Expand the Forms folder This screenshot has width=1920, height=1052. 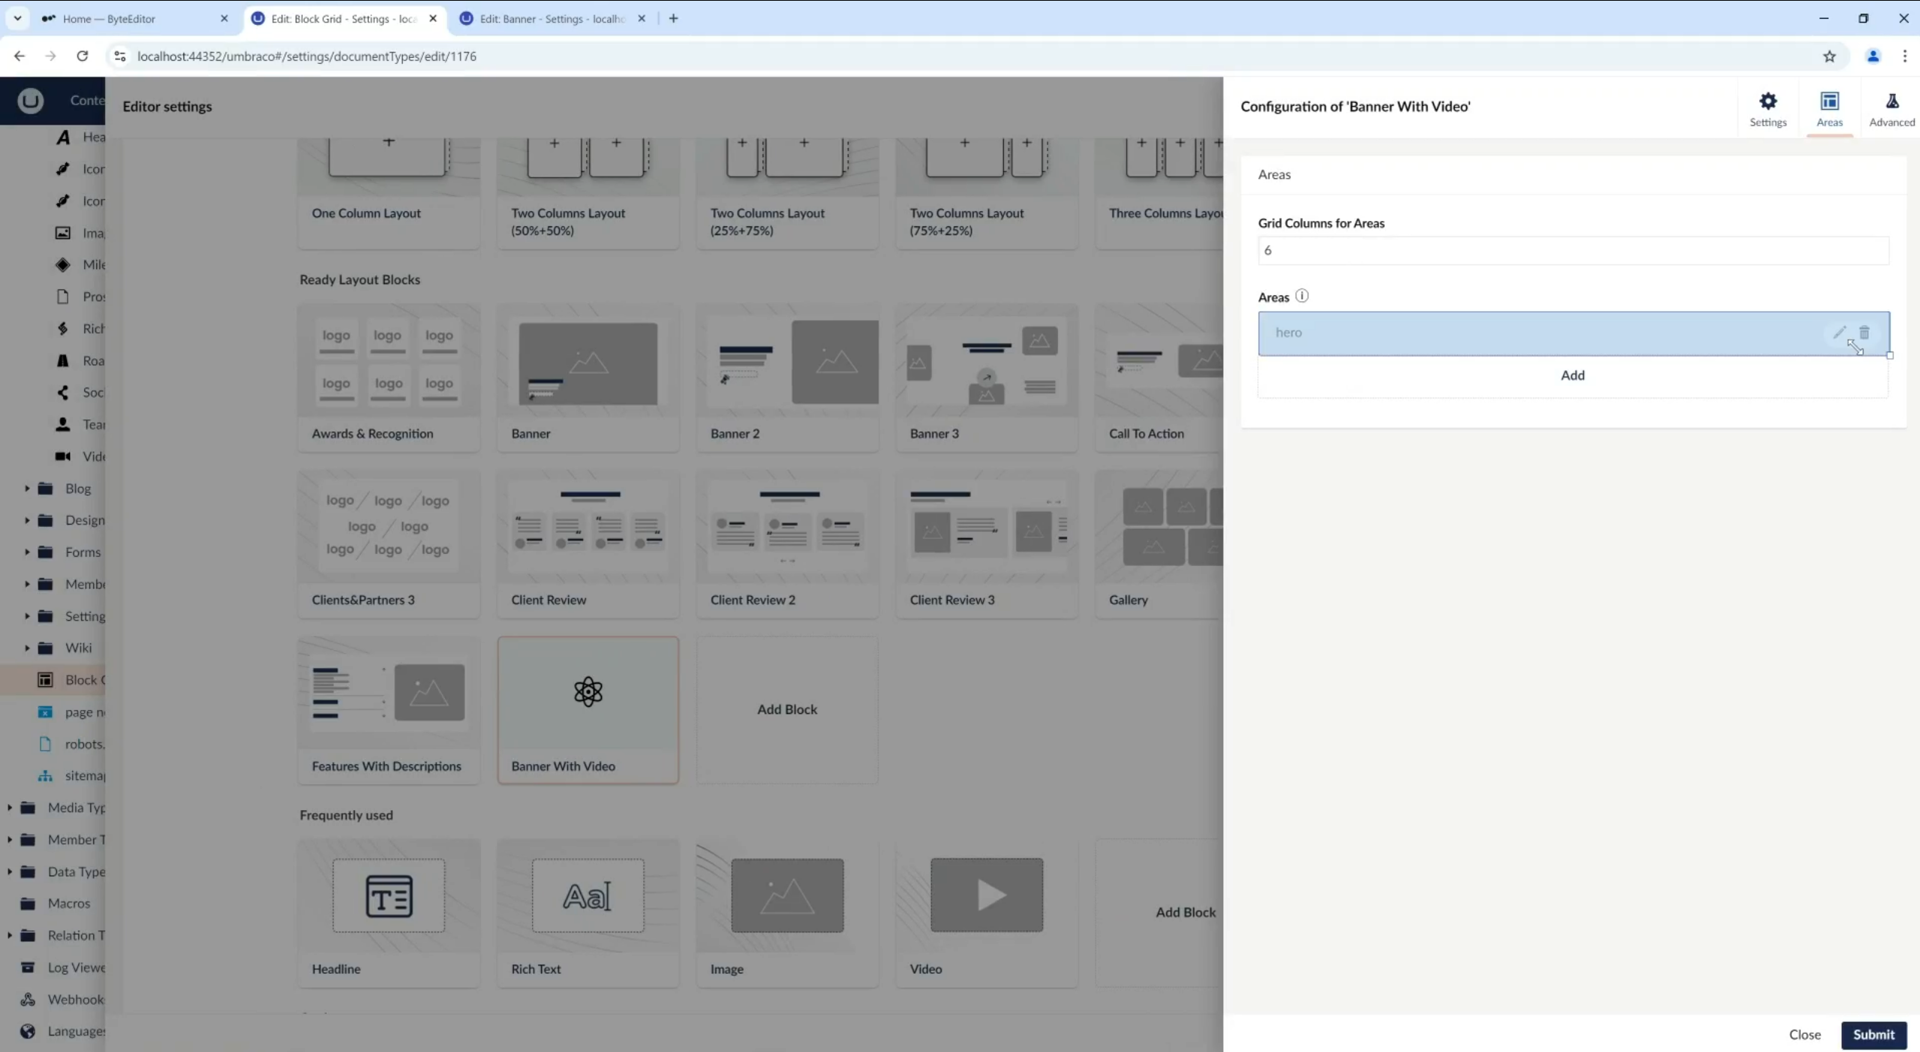(x=27, y=552)
